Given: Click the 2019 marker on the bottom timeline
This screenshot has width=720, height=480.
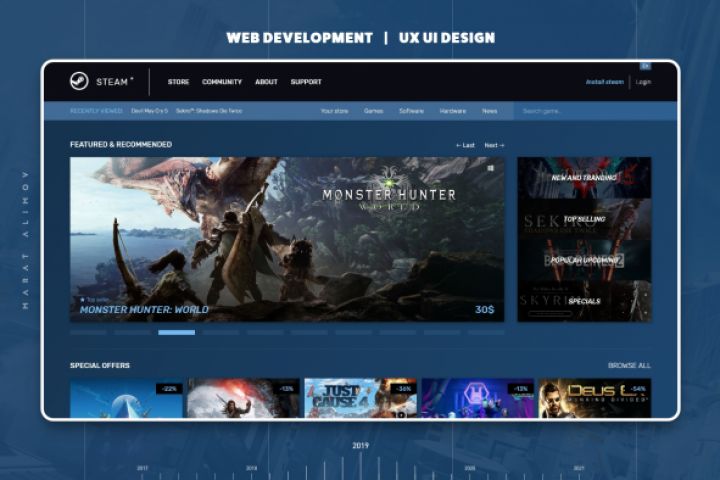Looking at the screenshot, I should click(x=360, y=445).
